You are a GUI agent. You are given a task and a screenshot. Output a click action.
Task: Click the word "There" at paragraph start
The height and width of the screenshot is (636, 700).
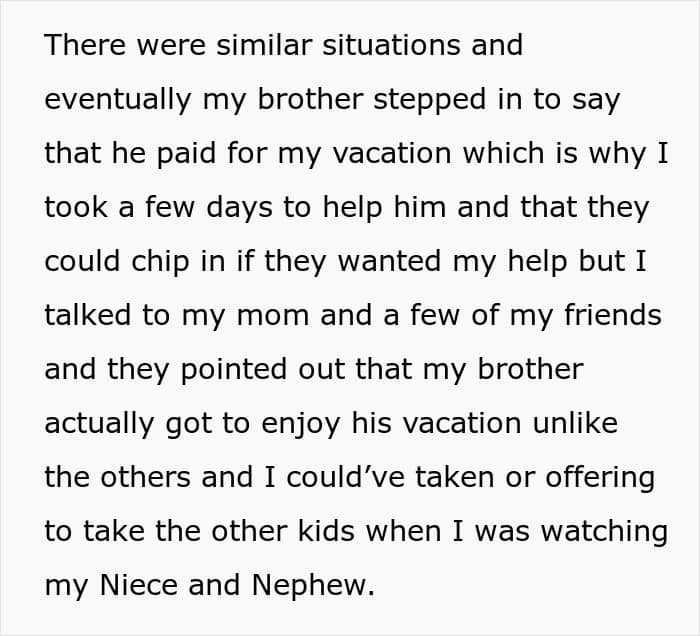tap(85, 45)
